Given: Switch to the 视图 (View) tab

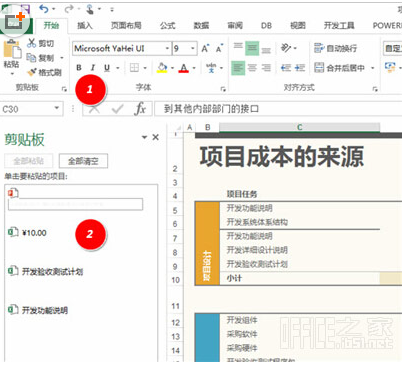Looking at the screenshot, I should [298, 25].
